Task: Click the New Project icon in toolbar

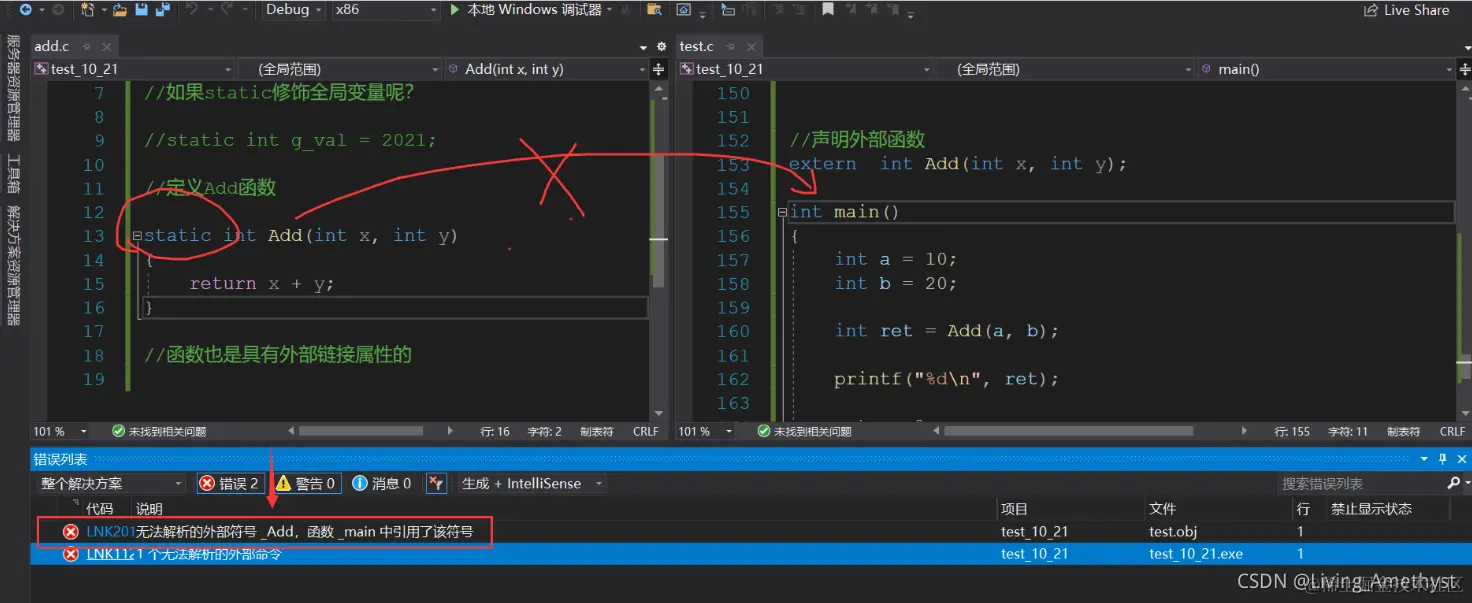Action: (x=86, y=9)
